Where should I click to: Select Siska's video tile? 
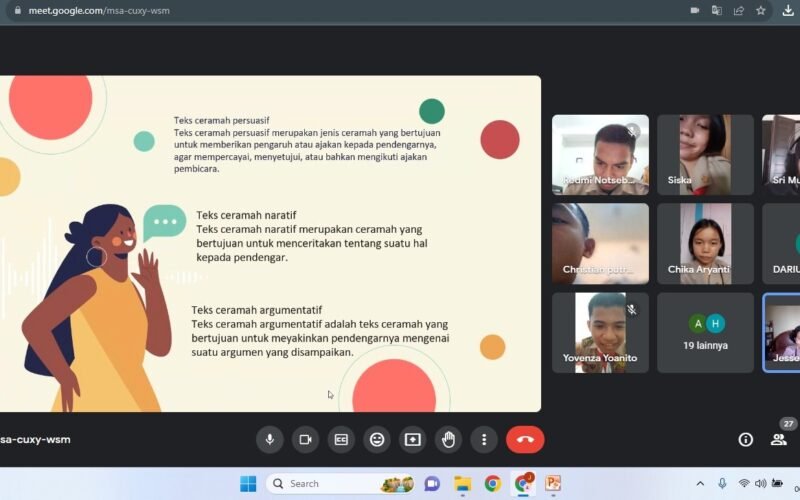tap(705, 155)
